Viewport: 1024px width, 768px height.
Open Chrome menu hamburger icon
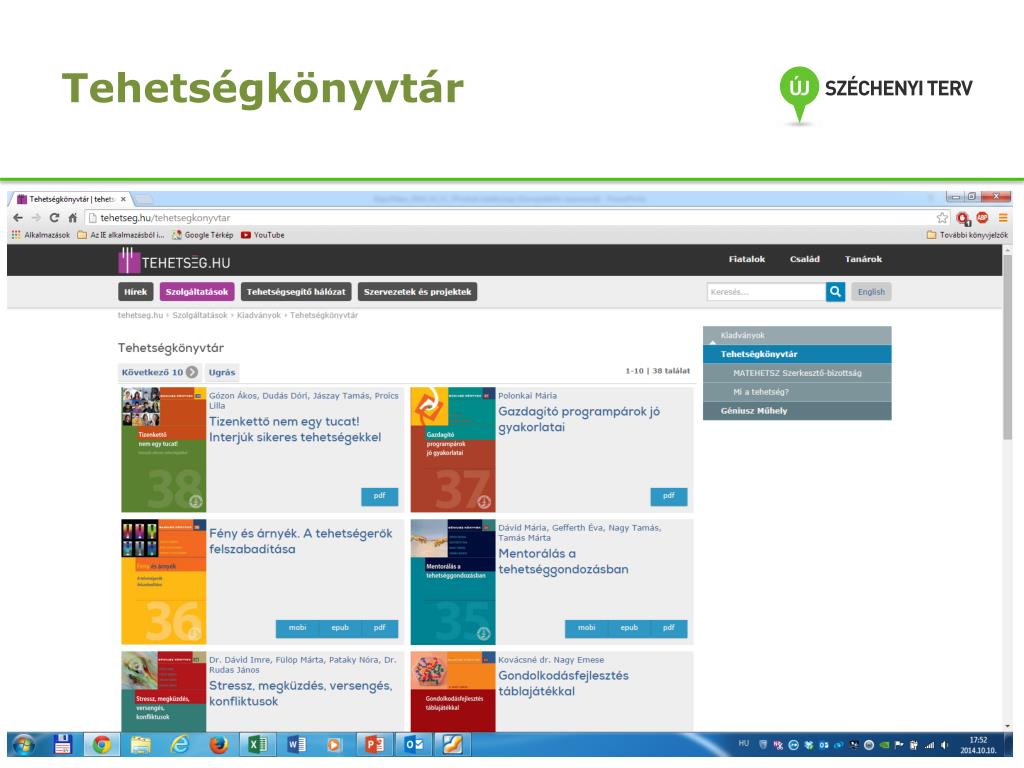tap(1003, 217)
